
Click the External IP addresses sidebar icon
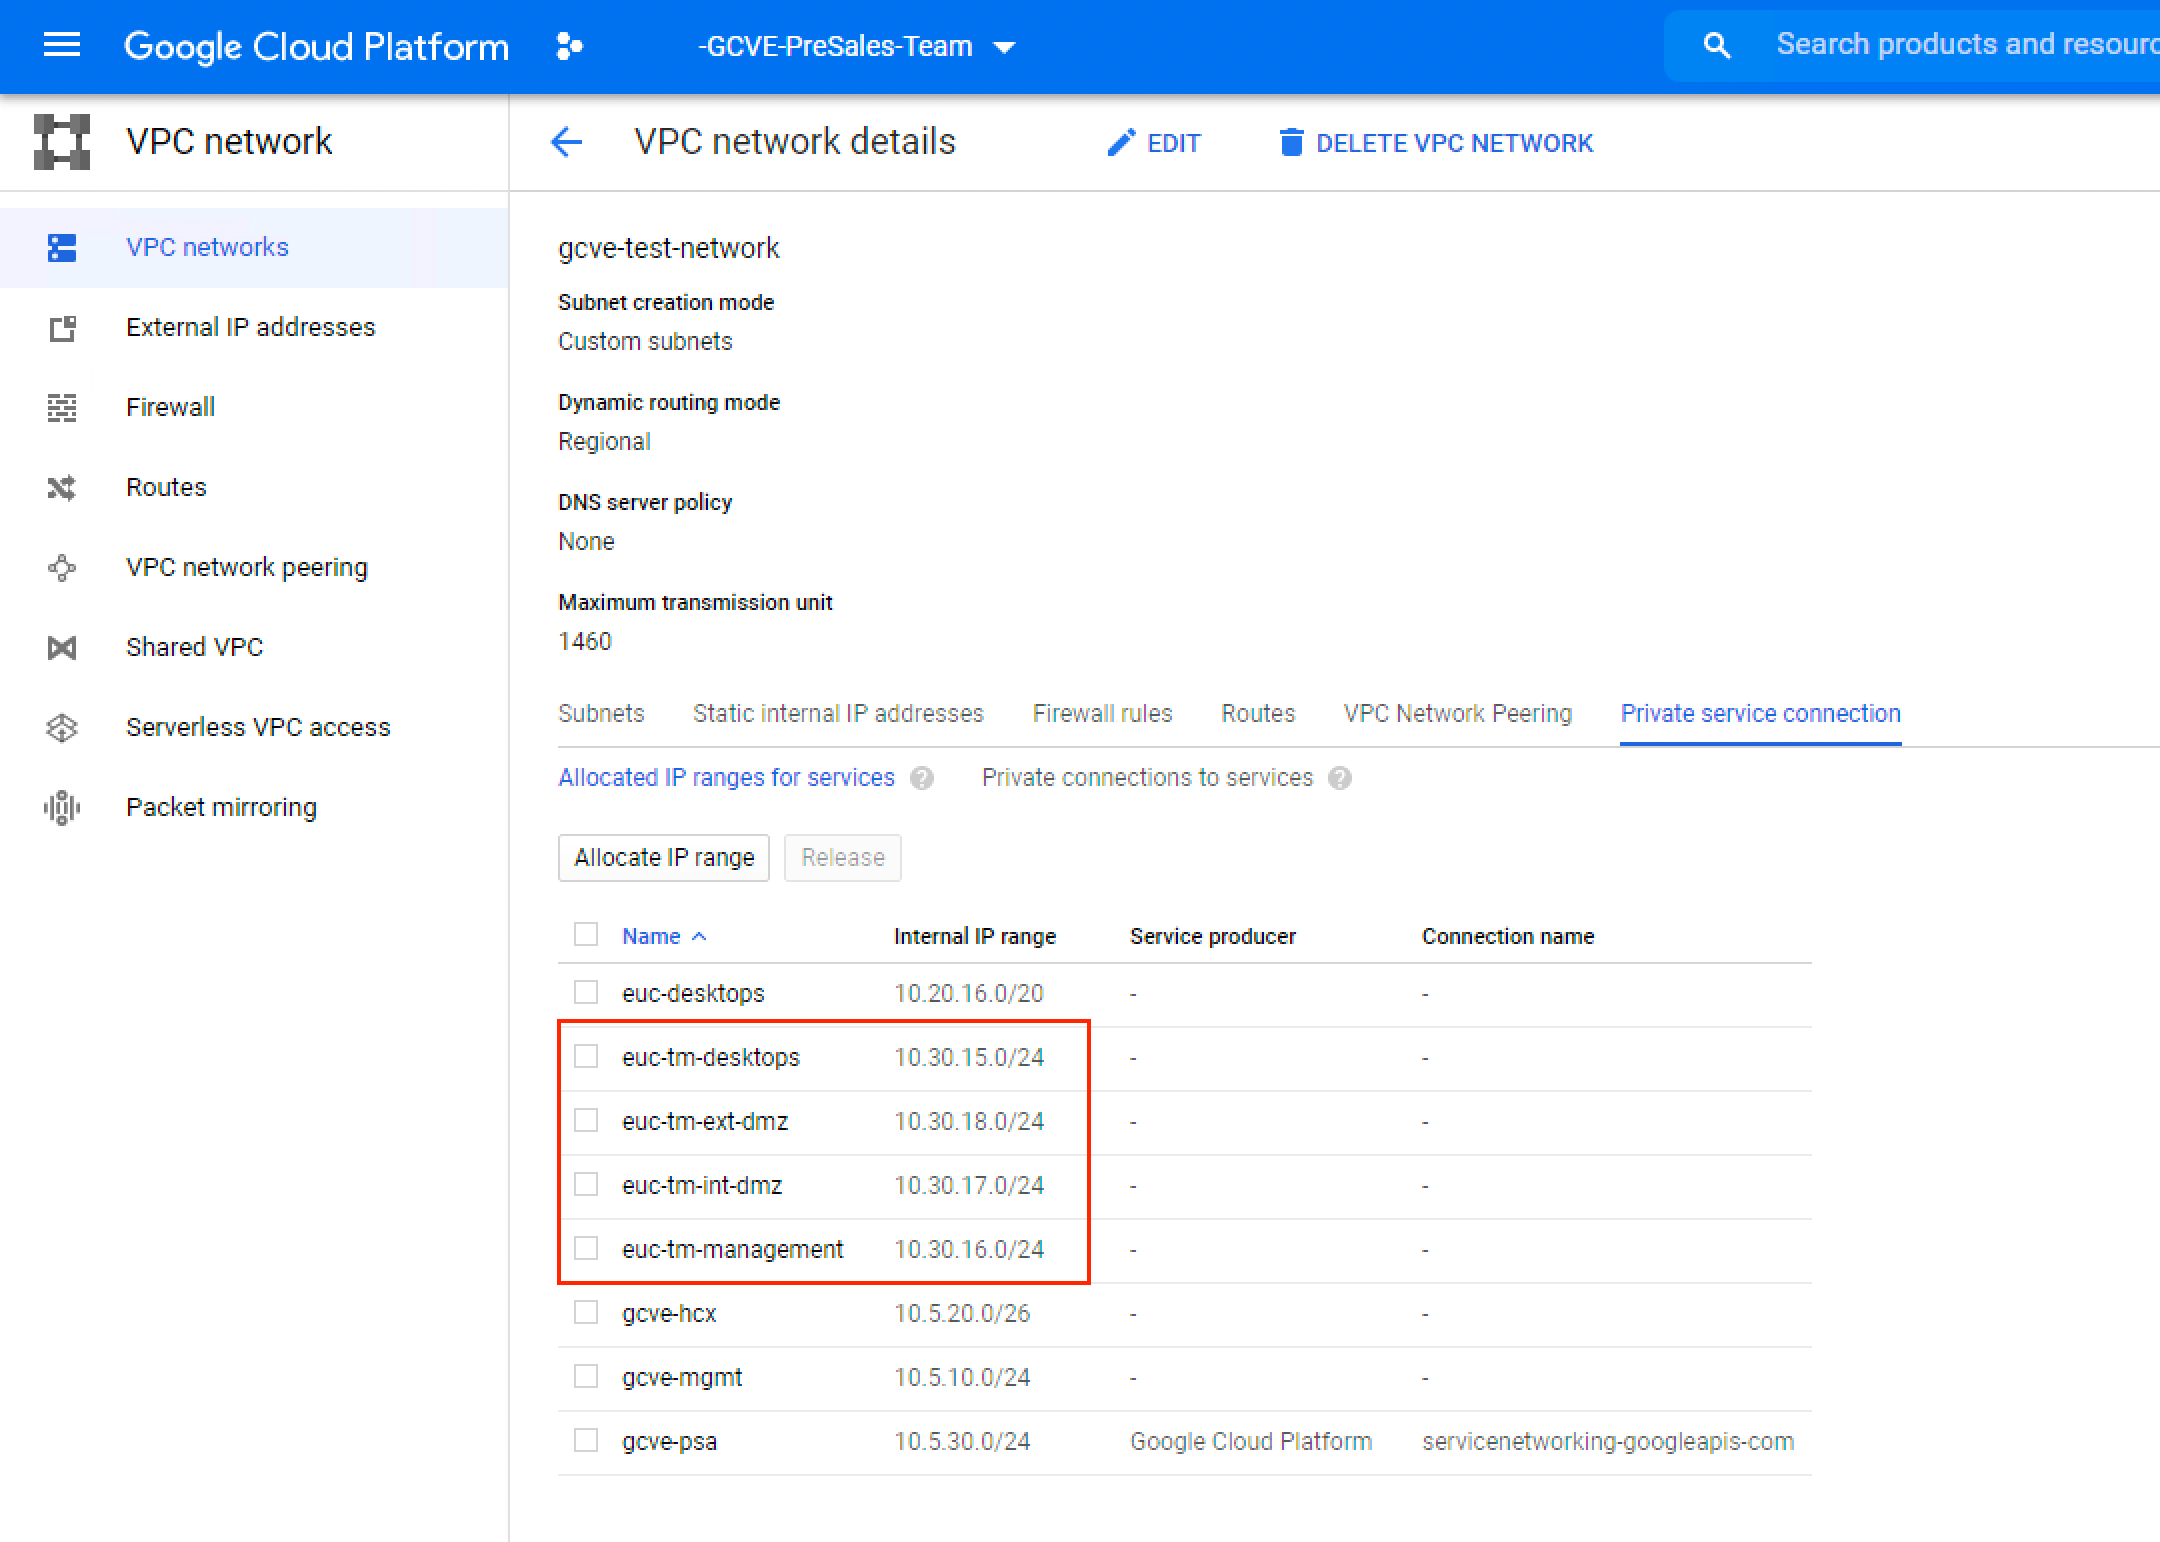(x=61, y=327)
